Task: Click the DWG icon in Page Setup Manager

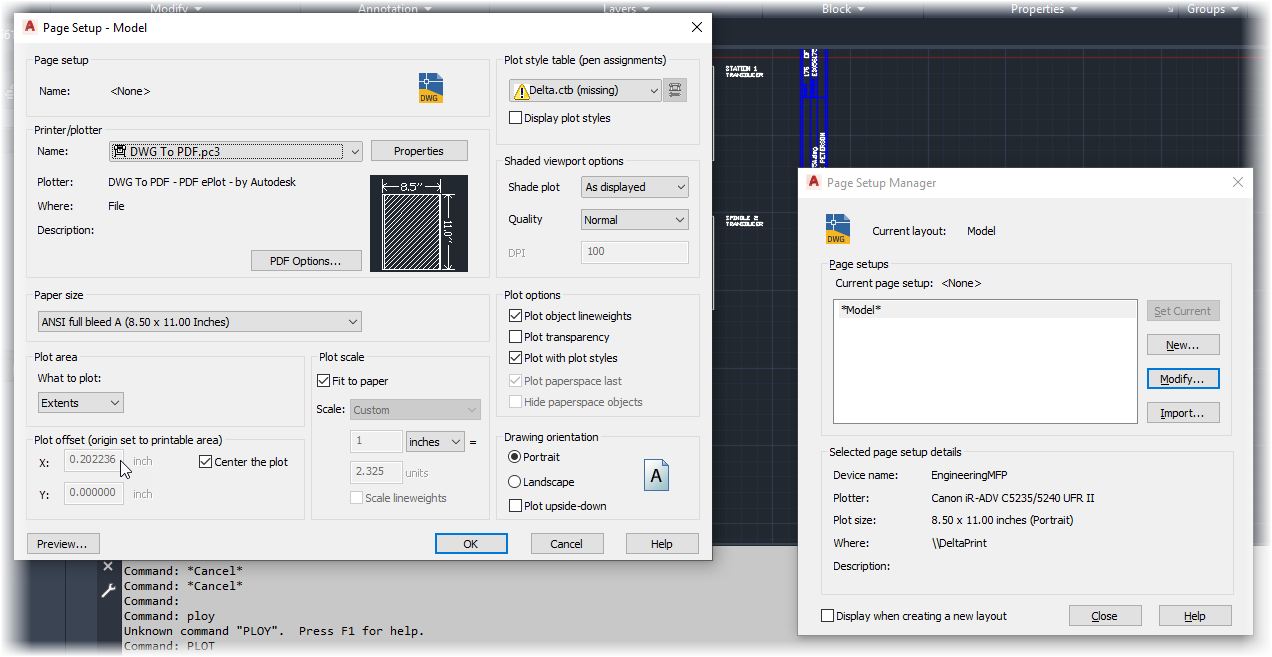Action: tap(837, 229)
